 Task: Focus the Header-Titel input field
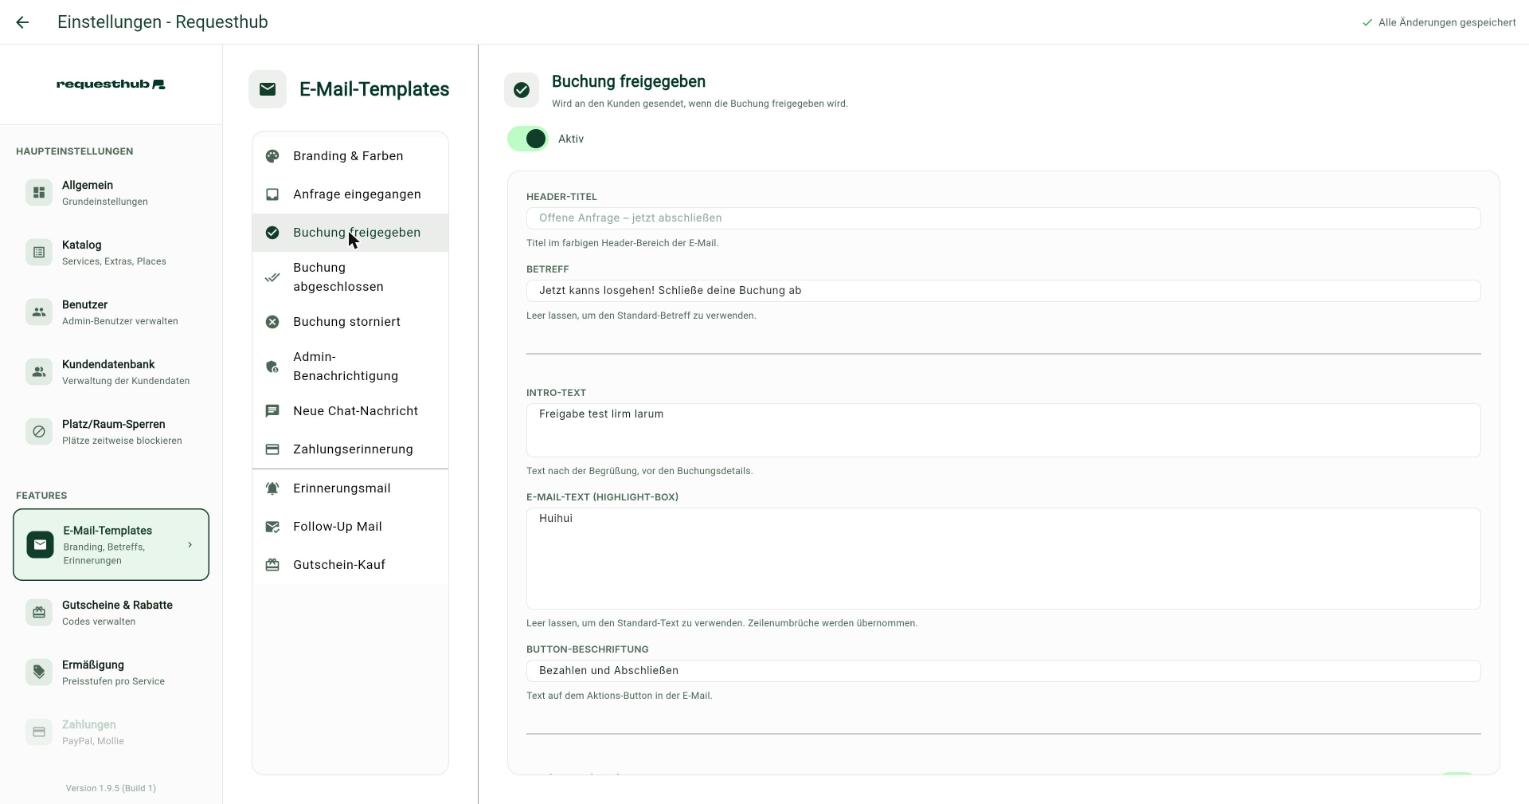coord(1003,218)
